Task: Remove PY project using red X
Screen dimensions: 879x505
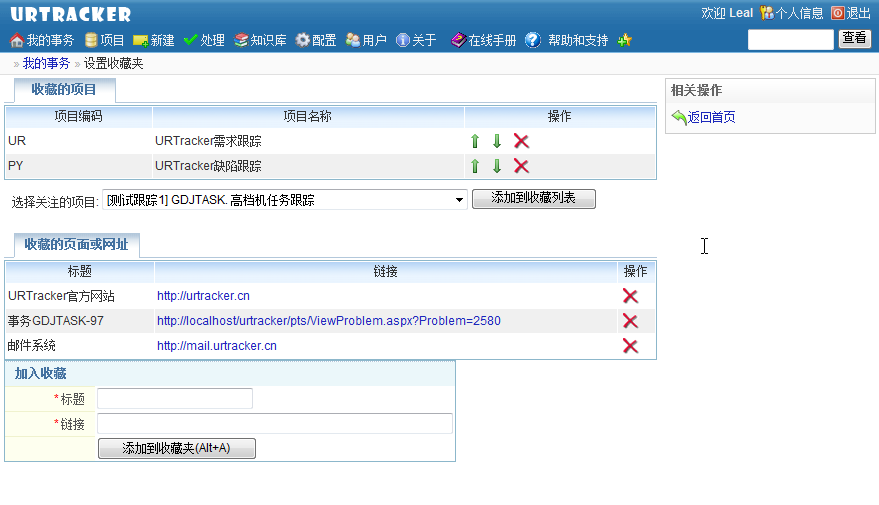Action: pyautogui.click(x=521, y=166)
